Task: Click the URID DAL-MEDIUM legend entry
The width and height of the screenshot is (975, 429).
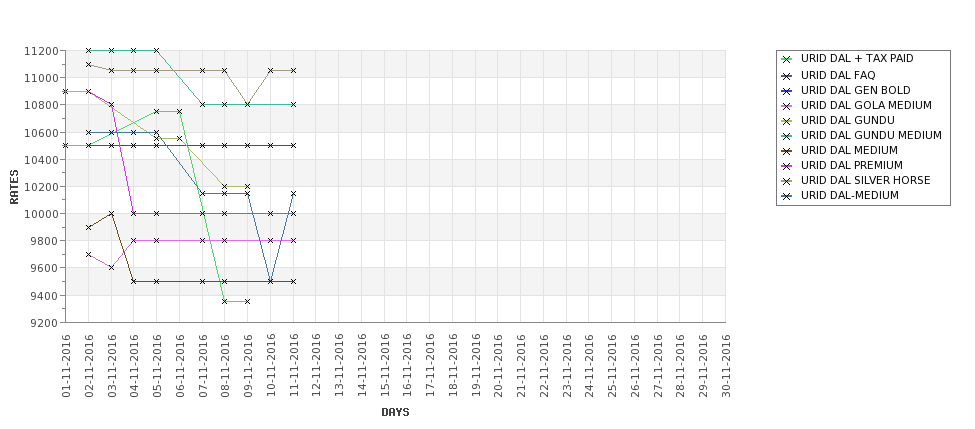Action: click(840, 195)
